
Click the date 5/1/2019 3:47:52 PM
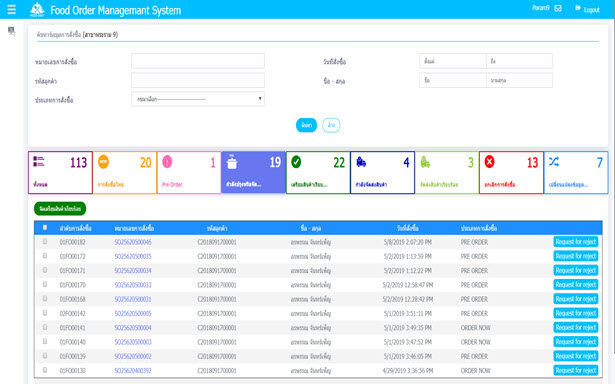point(408,342)
